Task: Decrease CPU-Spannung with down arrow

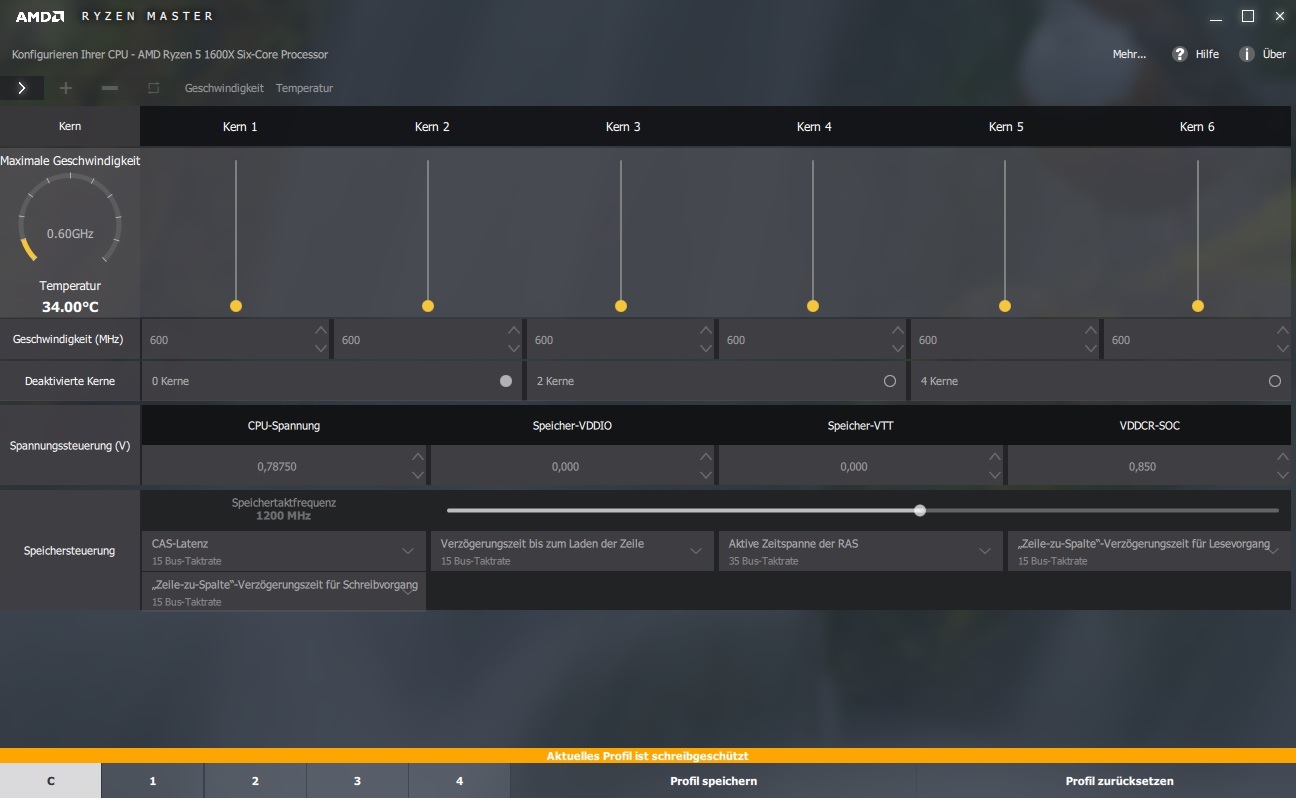Action: pos(417,475)
